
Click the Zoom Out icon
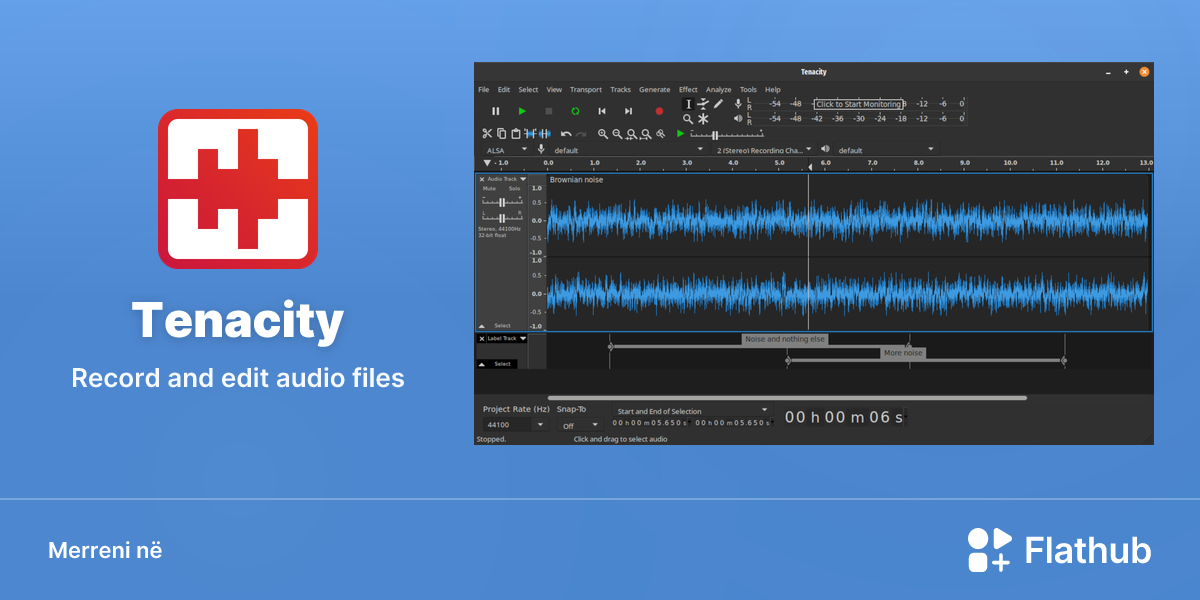[618, 133]
